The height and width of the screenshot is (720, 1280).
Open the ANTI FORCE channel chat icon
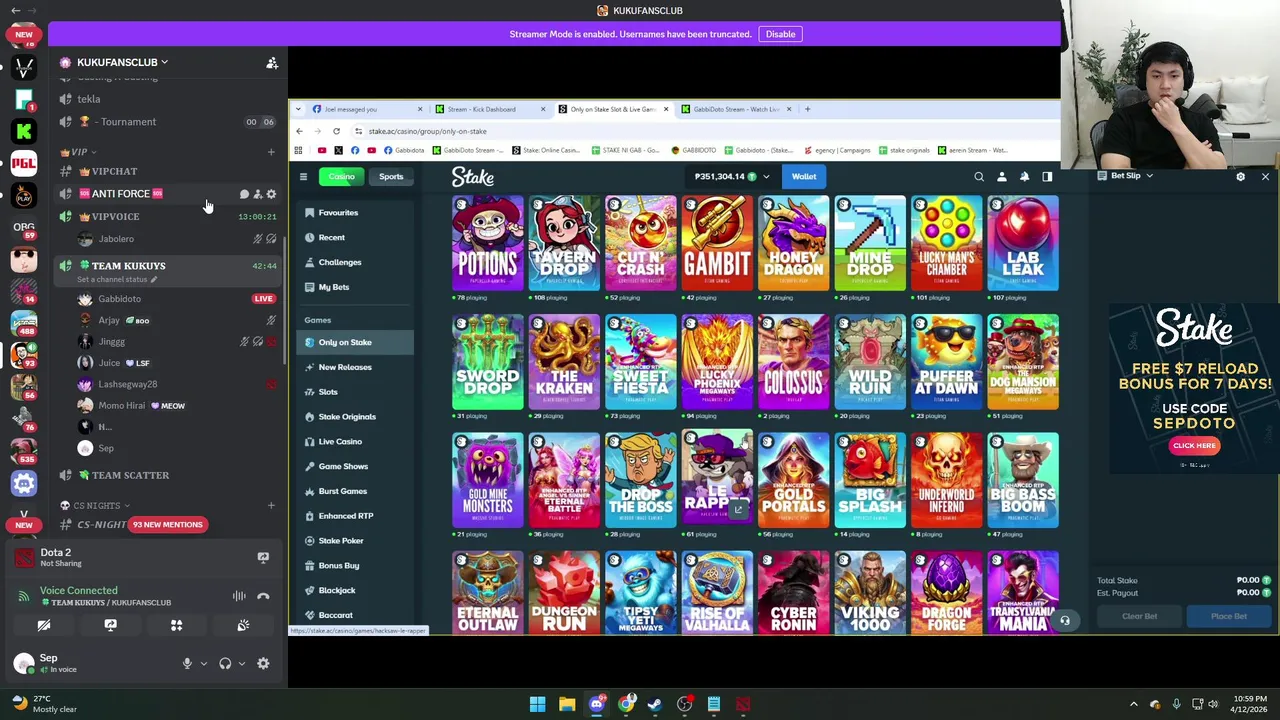(x=244, y=194)
